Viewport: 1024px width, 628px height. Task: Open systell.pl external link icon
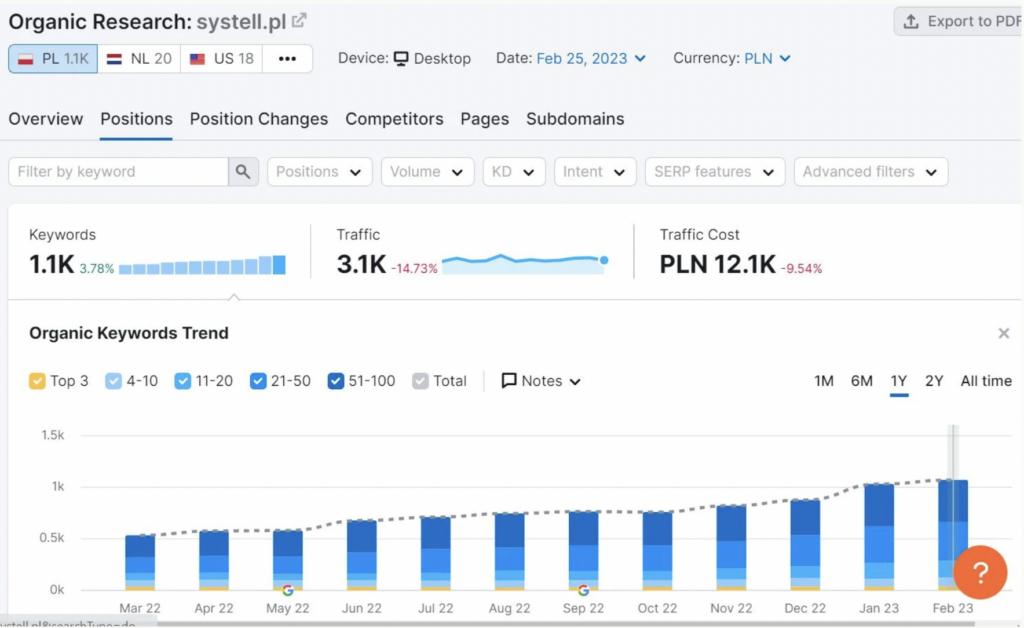299,20
